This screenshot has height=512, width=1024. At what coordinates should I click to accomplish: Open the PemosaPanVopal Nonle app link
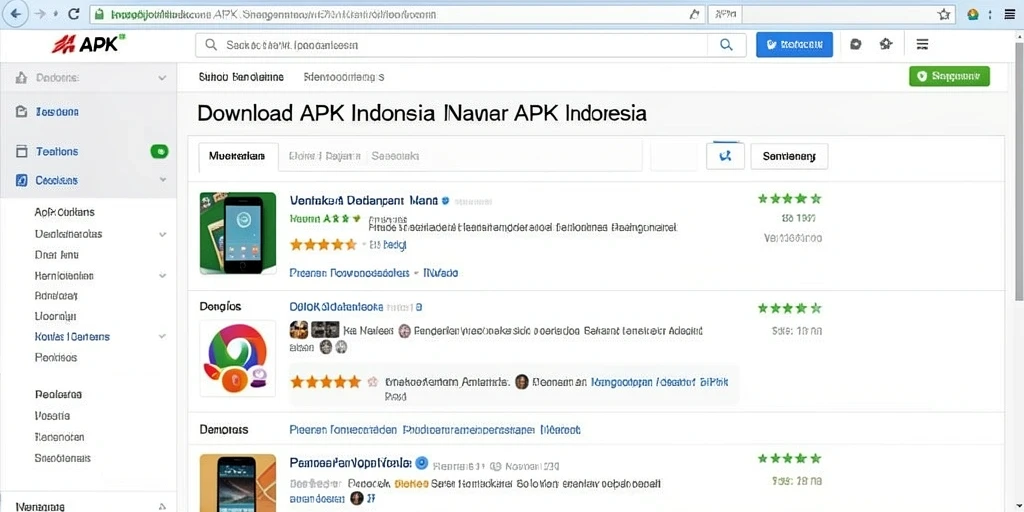click(x=351, y=462)
